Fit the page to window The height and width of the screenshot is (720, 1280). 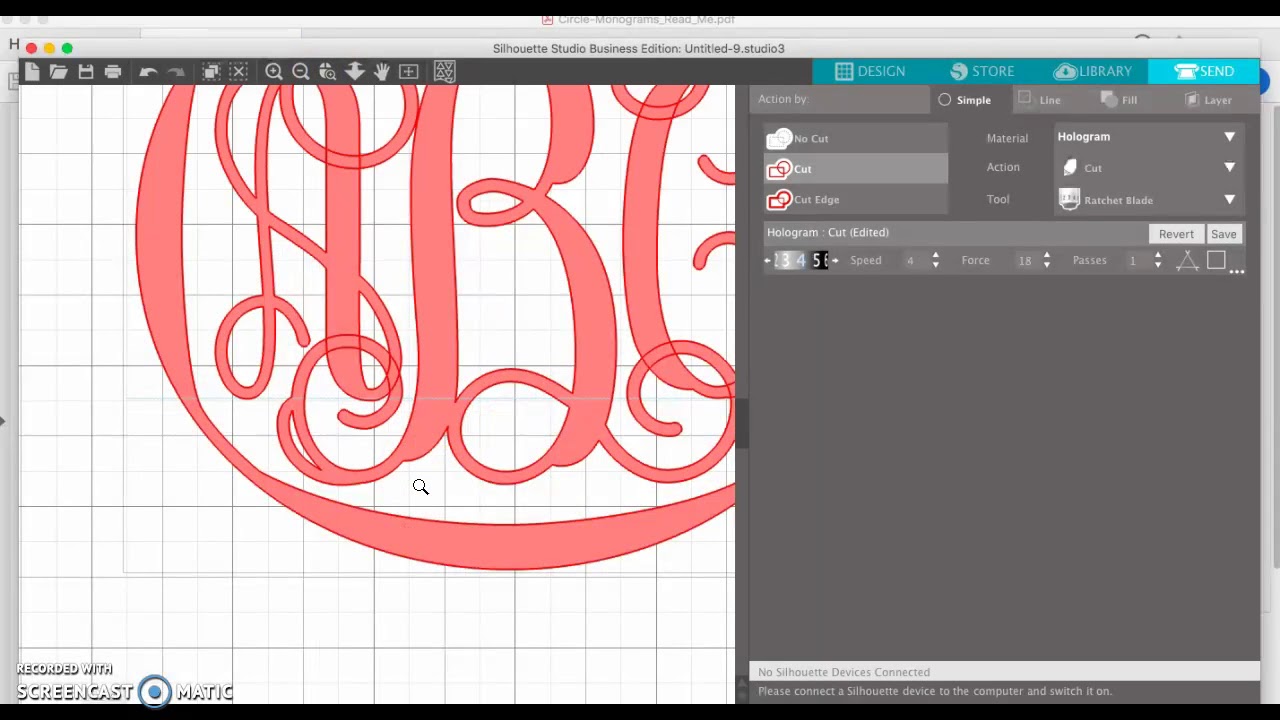click(408, 71)
